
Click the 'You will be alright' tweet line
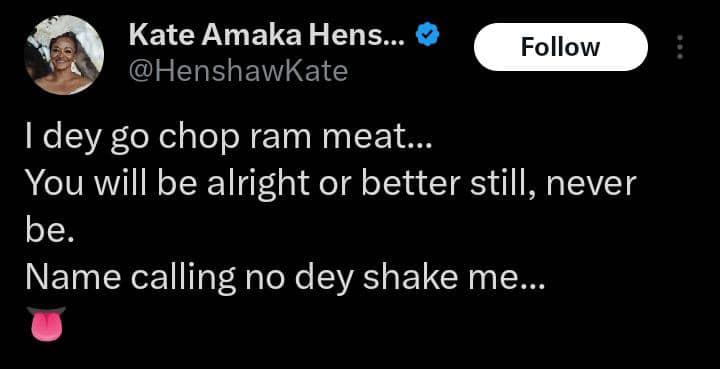coord(331,184)
